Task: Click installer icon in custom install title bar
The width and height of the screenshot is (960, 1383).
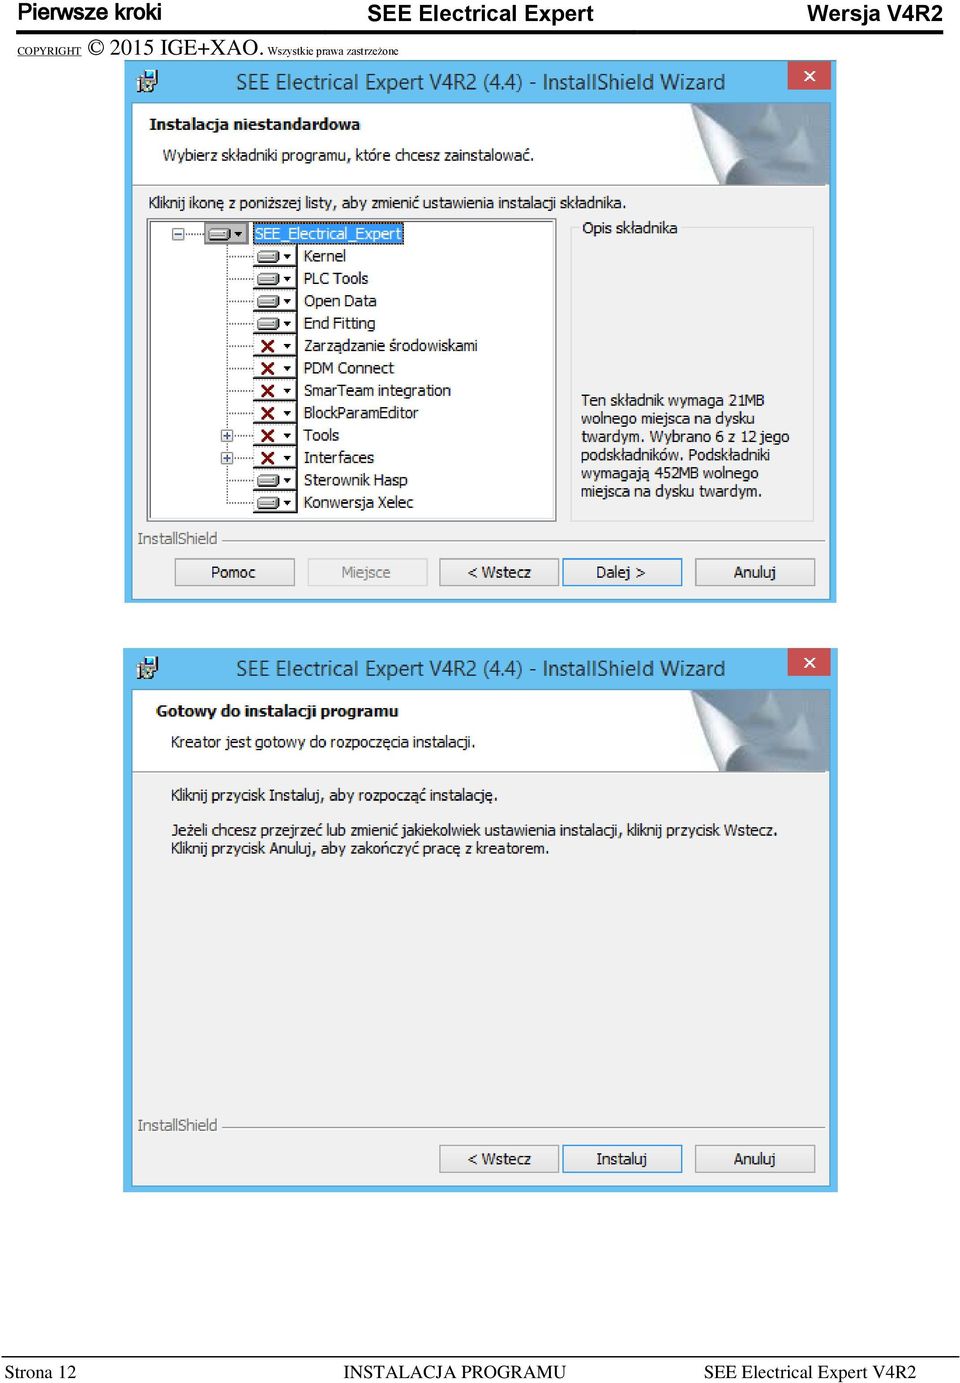Action: (148, 81)
